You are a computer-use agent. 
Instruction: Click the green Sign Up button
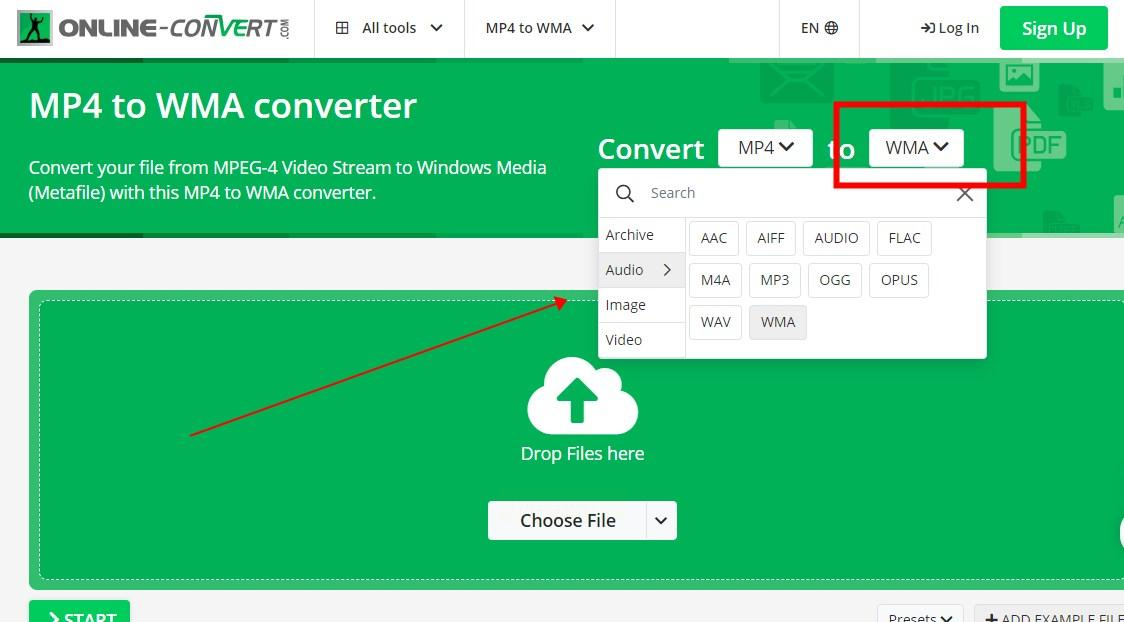point(1054,28)
